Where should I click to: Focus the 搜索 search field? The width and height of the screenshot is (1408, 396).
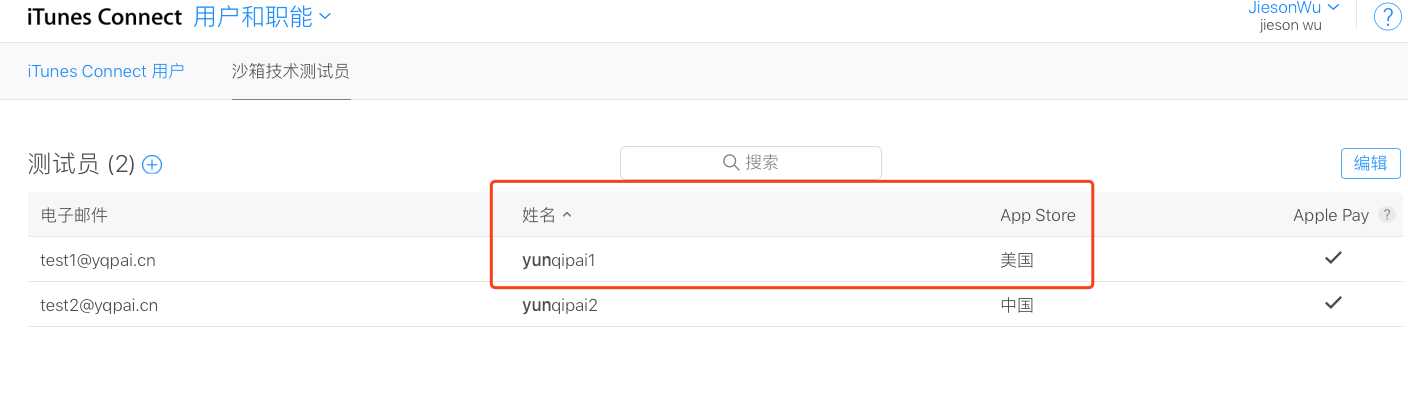pos(751,163)
